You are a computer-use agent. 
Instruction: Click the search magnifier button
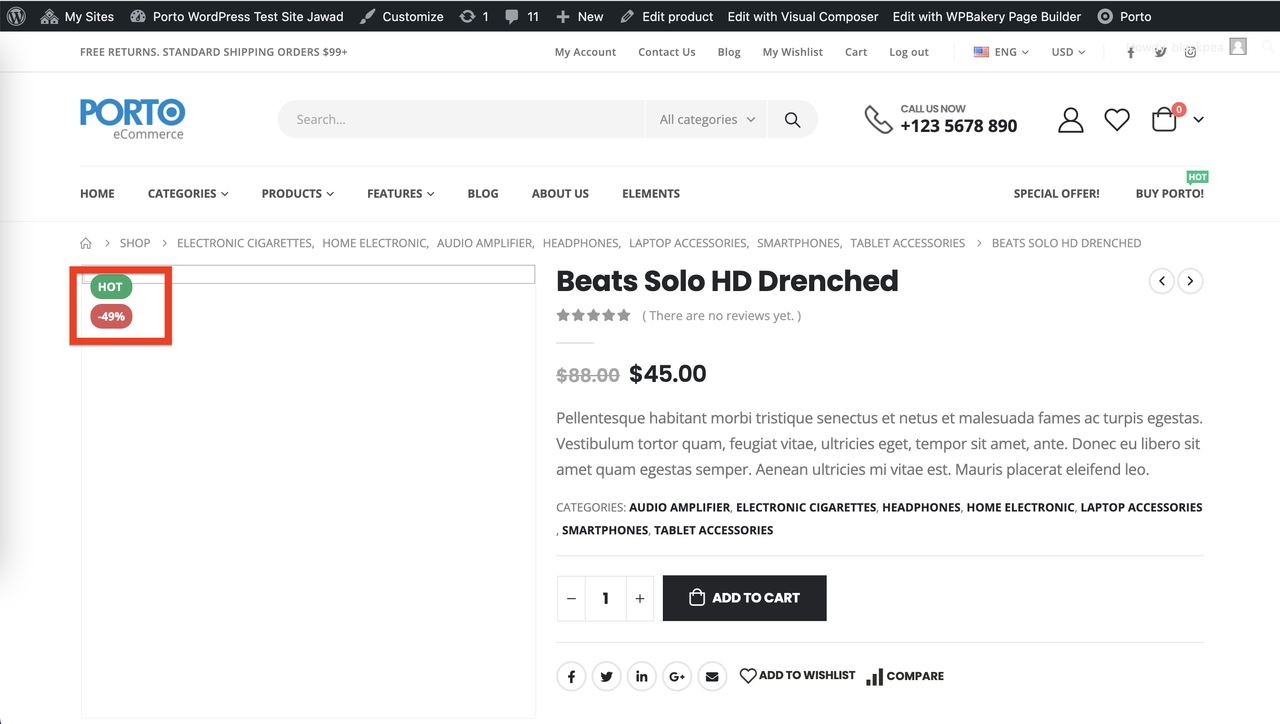tap(792, 119)
